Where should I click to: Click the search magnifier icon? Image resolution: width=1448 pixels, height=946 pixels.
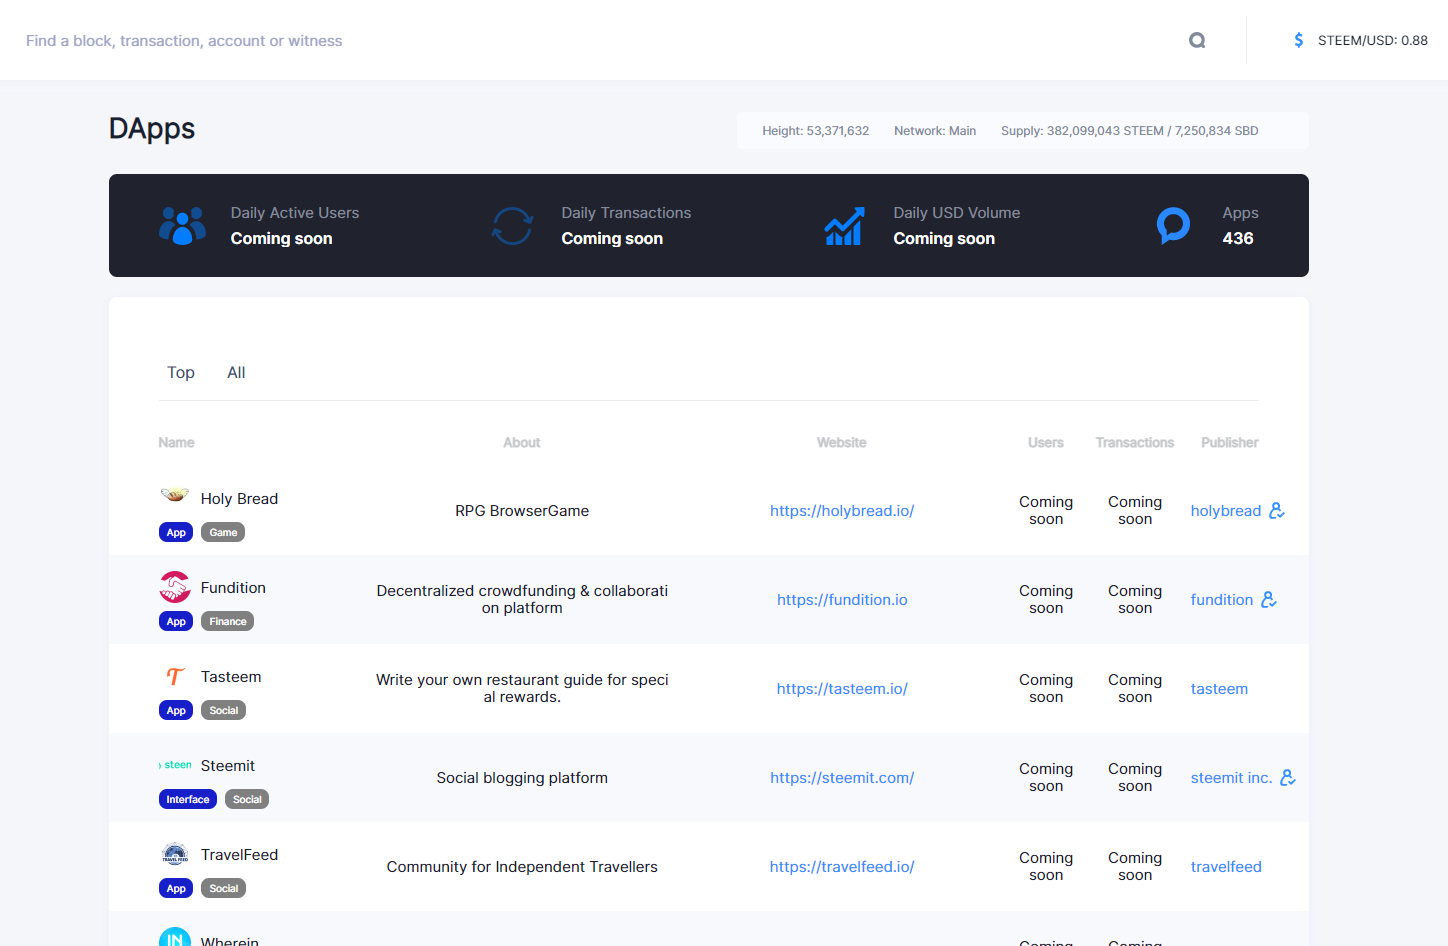click(1197, 40)
